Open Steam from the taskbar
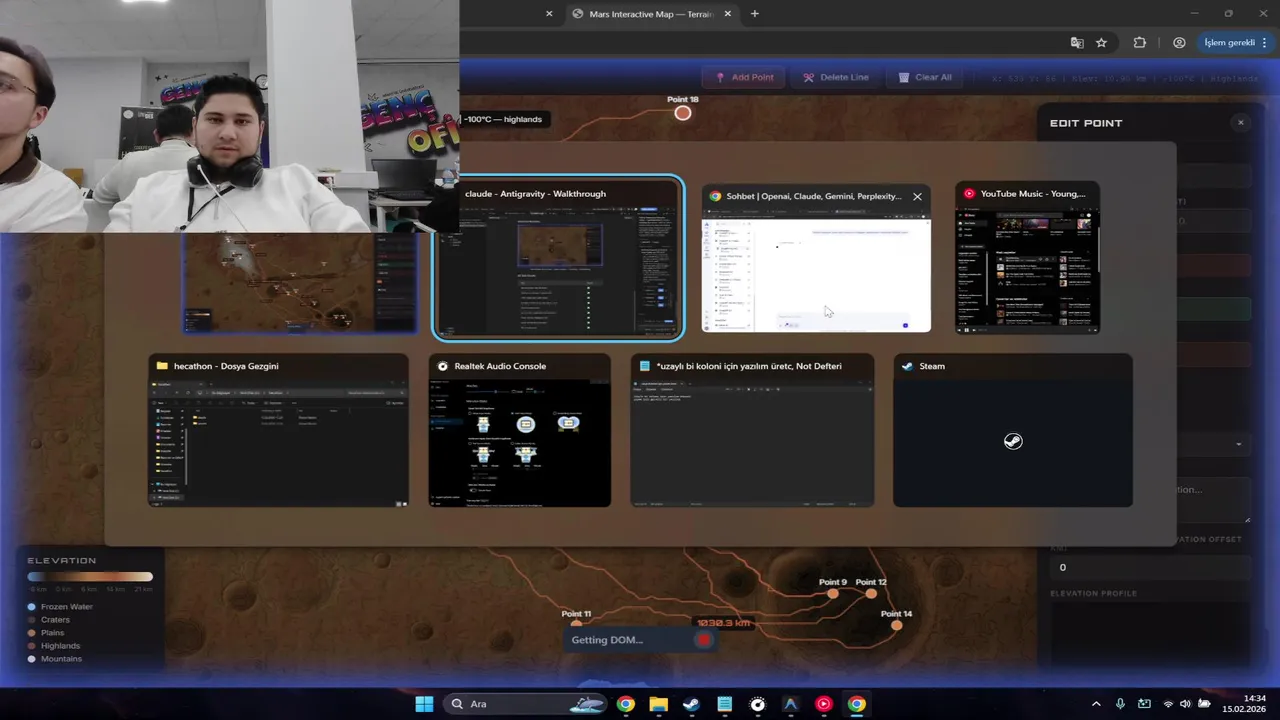Screen dimensions: 1280x720 pyautogui.click(x=691, y=704)
